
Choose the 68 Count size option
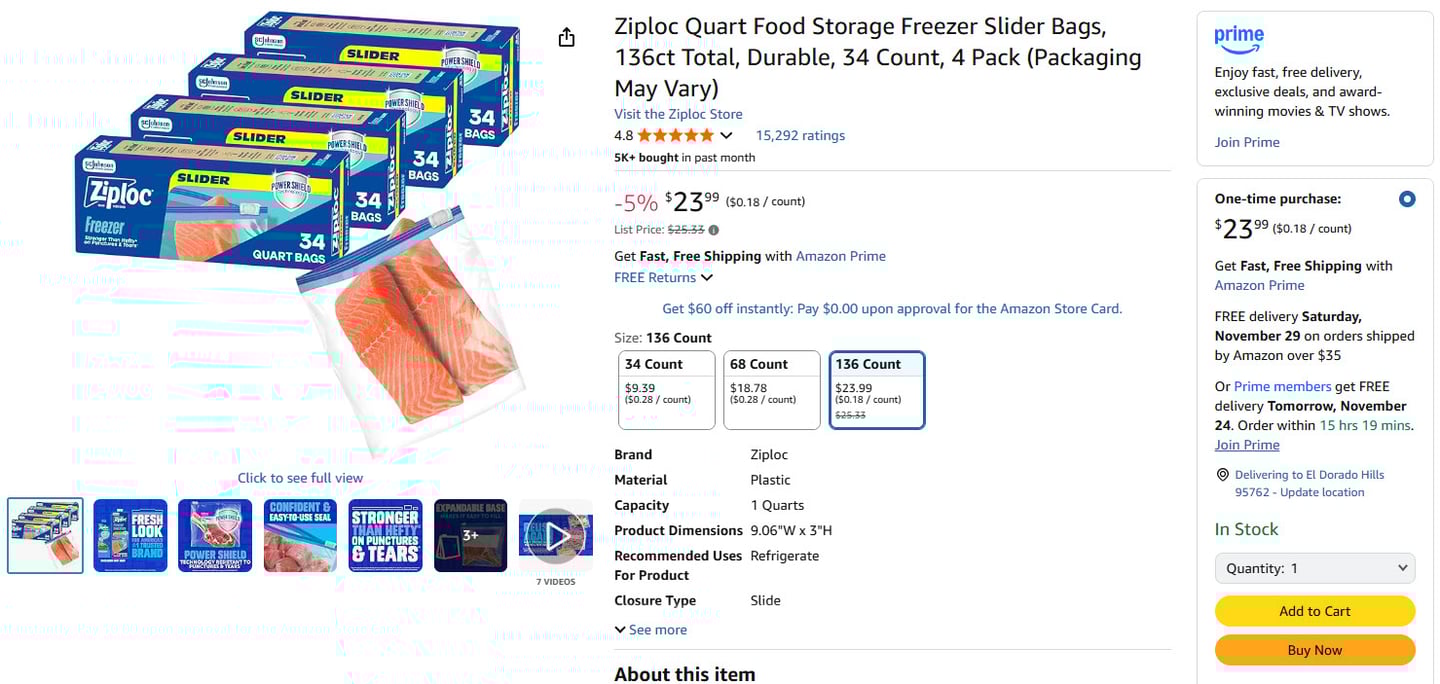point(772,389)
